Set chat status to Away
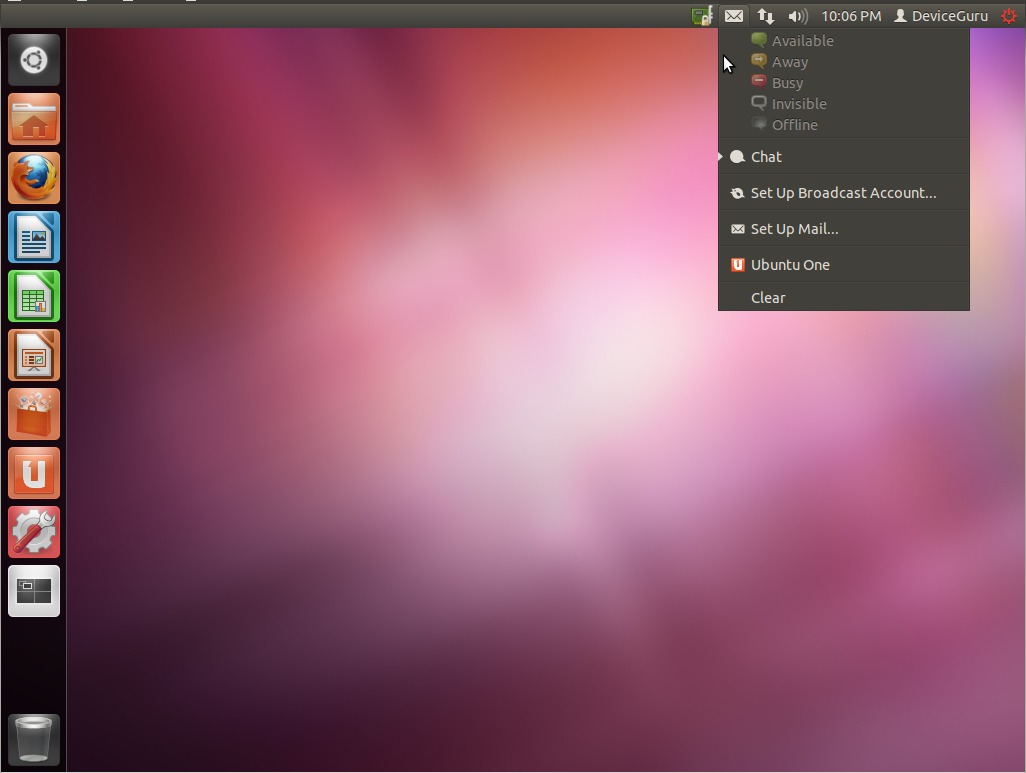Image resolution: width=1026 pixels, height=773 pixels. [843, 62]
